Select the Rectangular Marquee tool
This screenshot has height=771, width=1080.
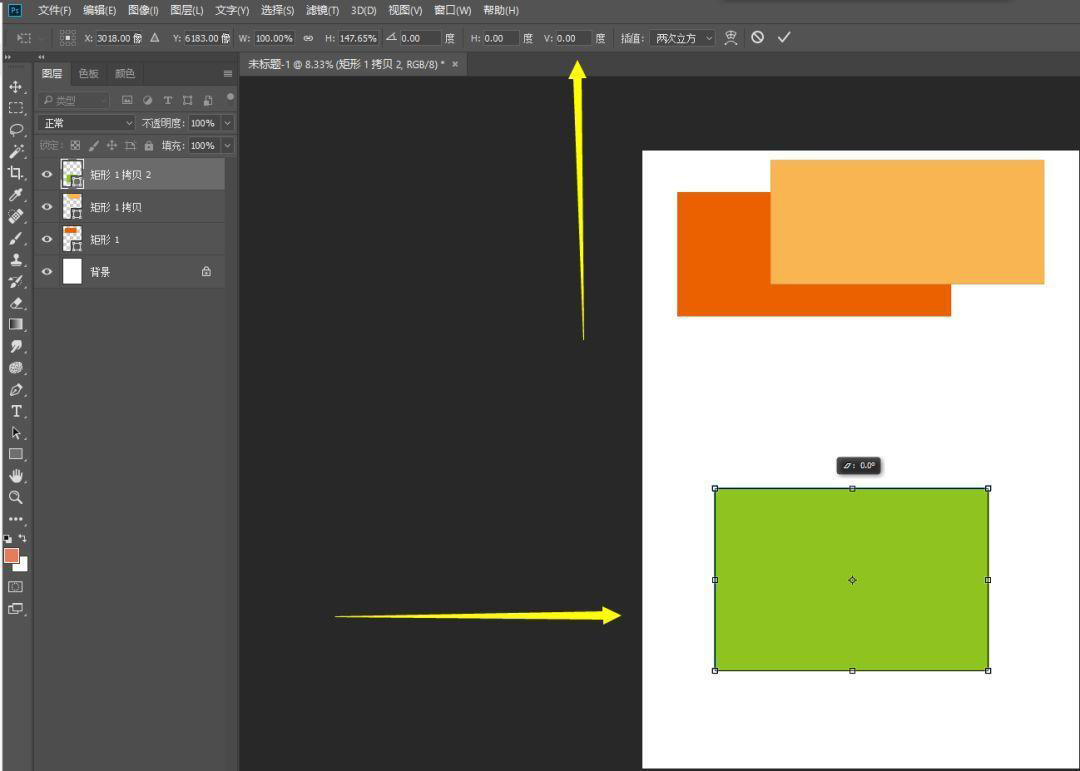click(x=15, y=108)
